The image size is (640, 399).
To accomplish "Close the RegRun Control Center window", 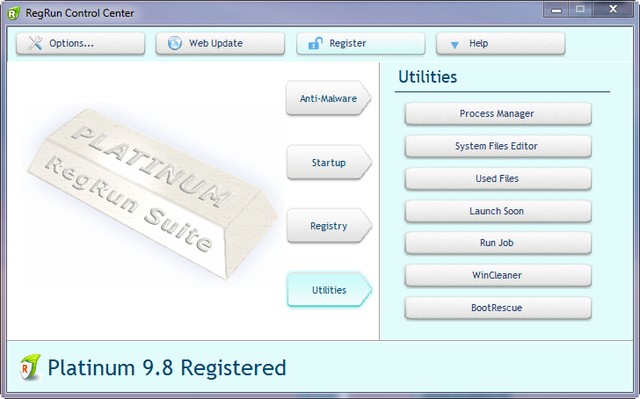I will point(613,9).
